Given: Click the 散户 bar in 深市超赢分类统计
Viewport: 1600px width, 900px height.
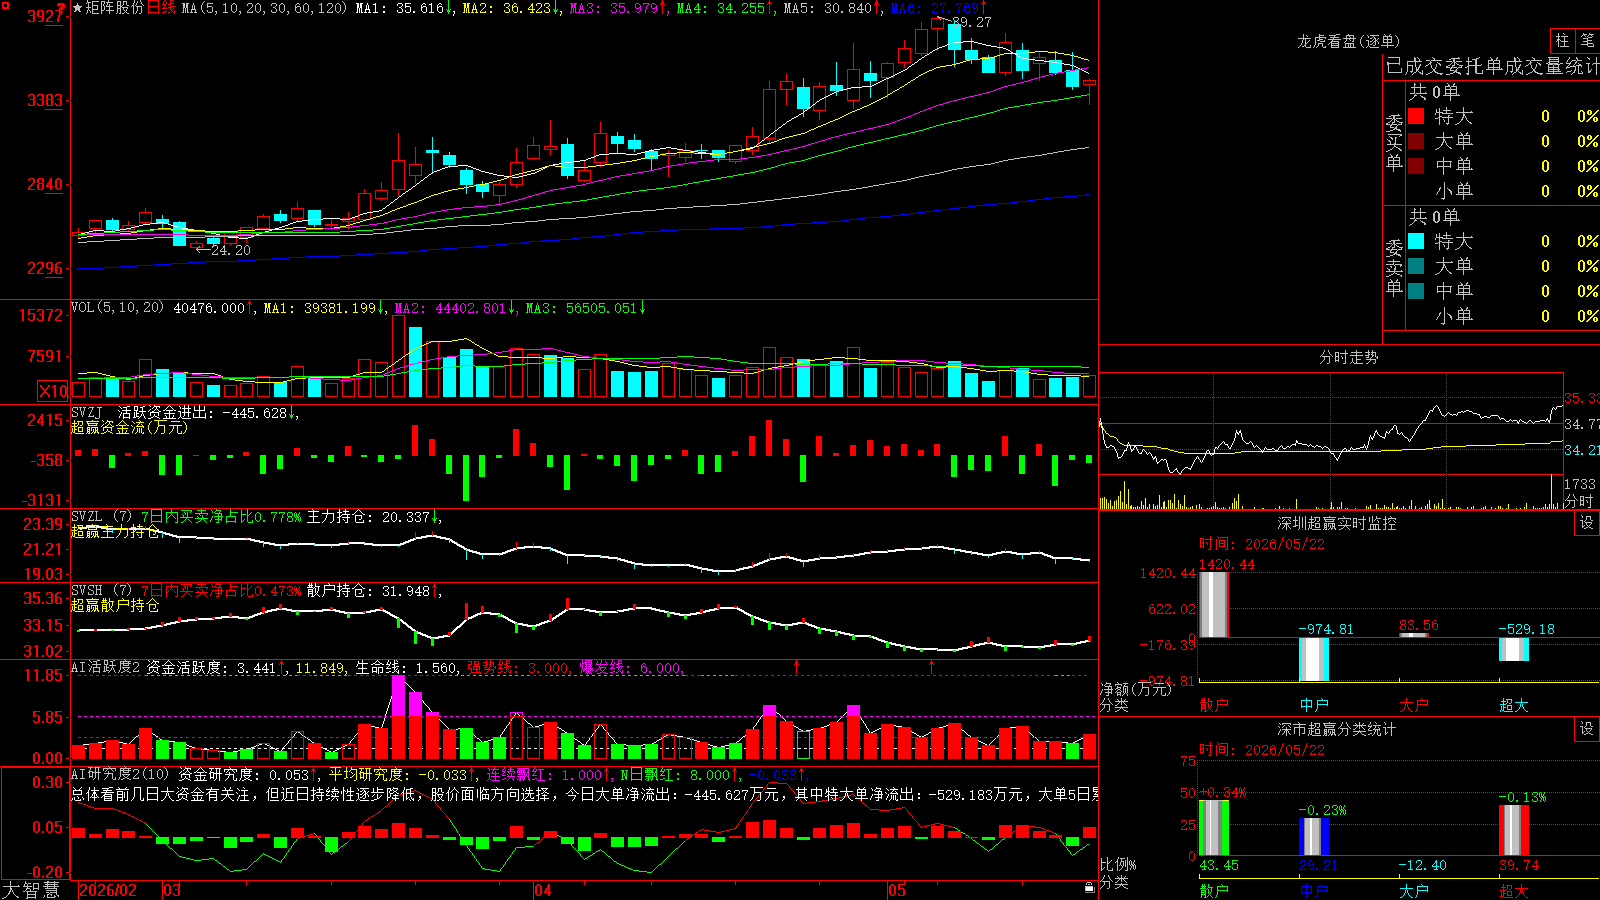Looking at the screenshot, I should [1214, 828].
